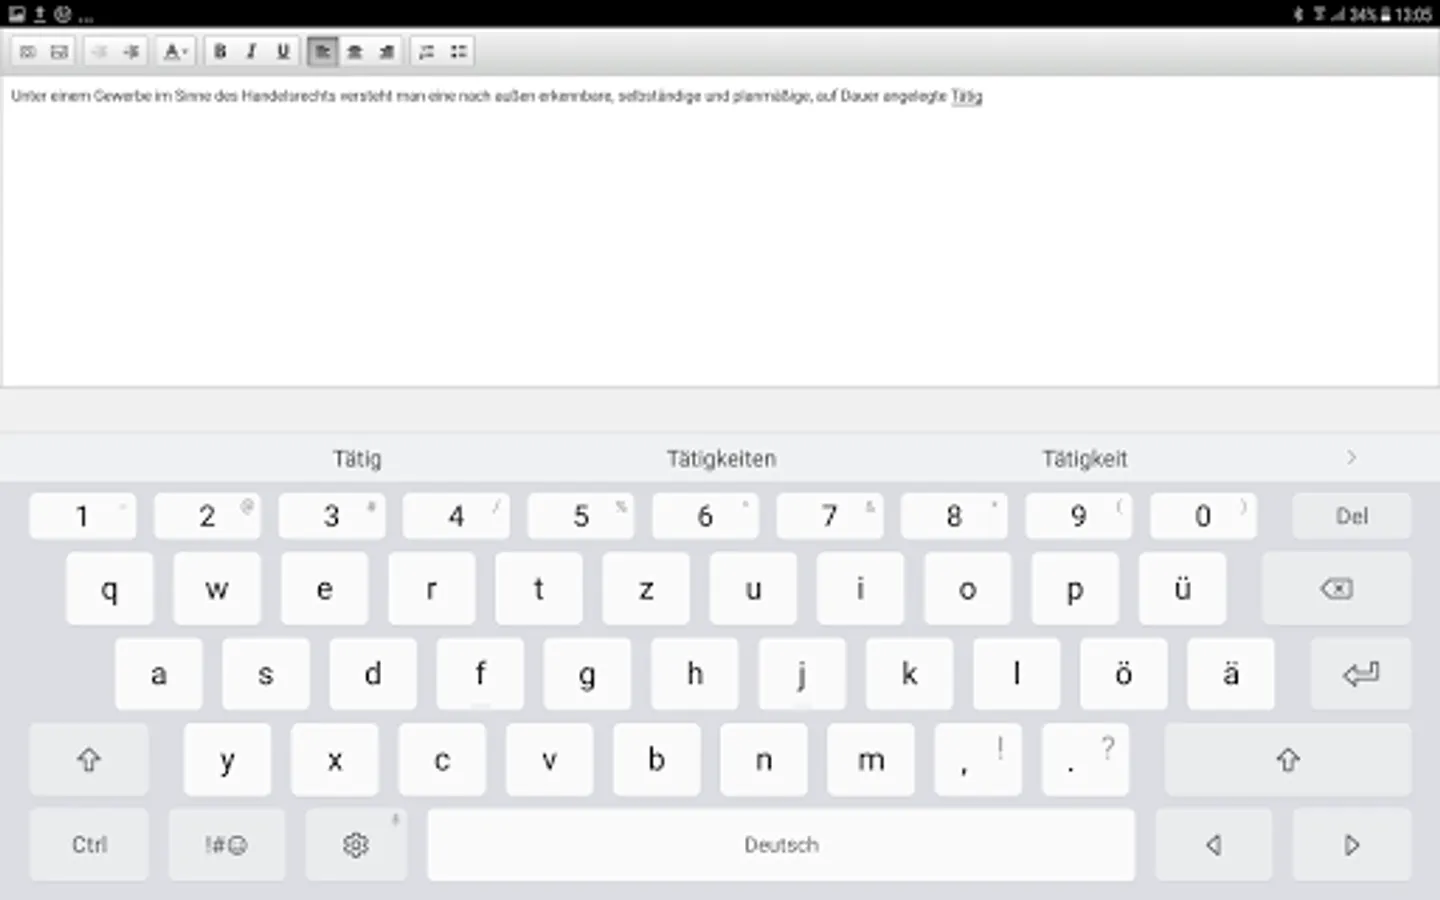Tap the ü key
Image resolution: width=1440 pixels, height=900 pixels.
[x=1182, y=589]
